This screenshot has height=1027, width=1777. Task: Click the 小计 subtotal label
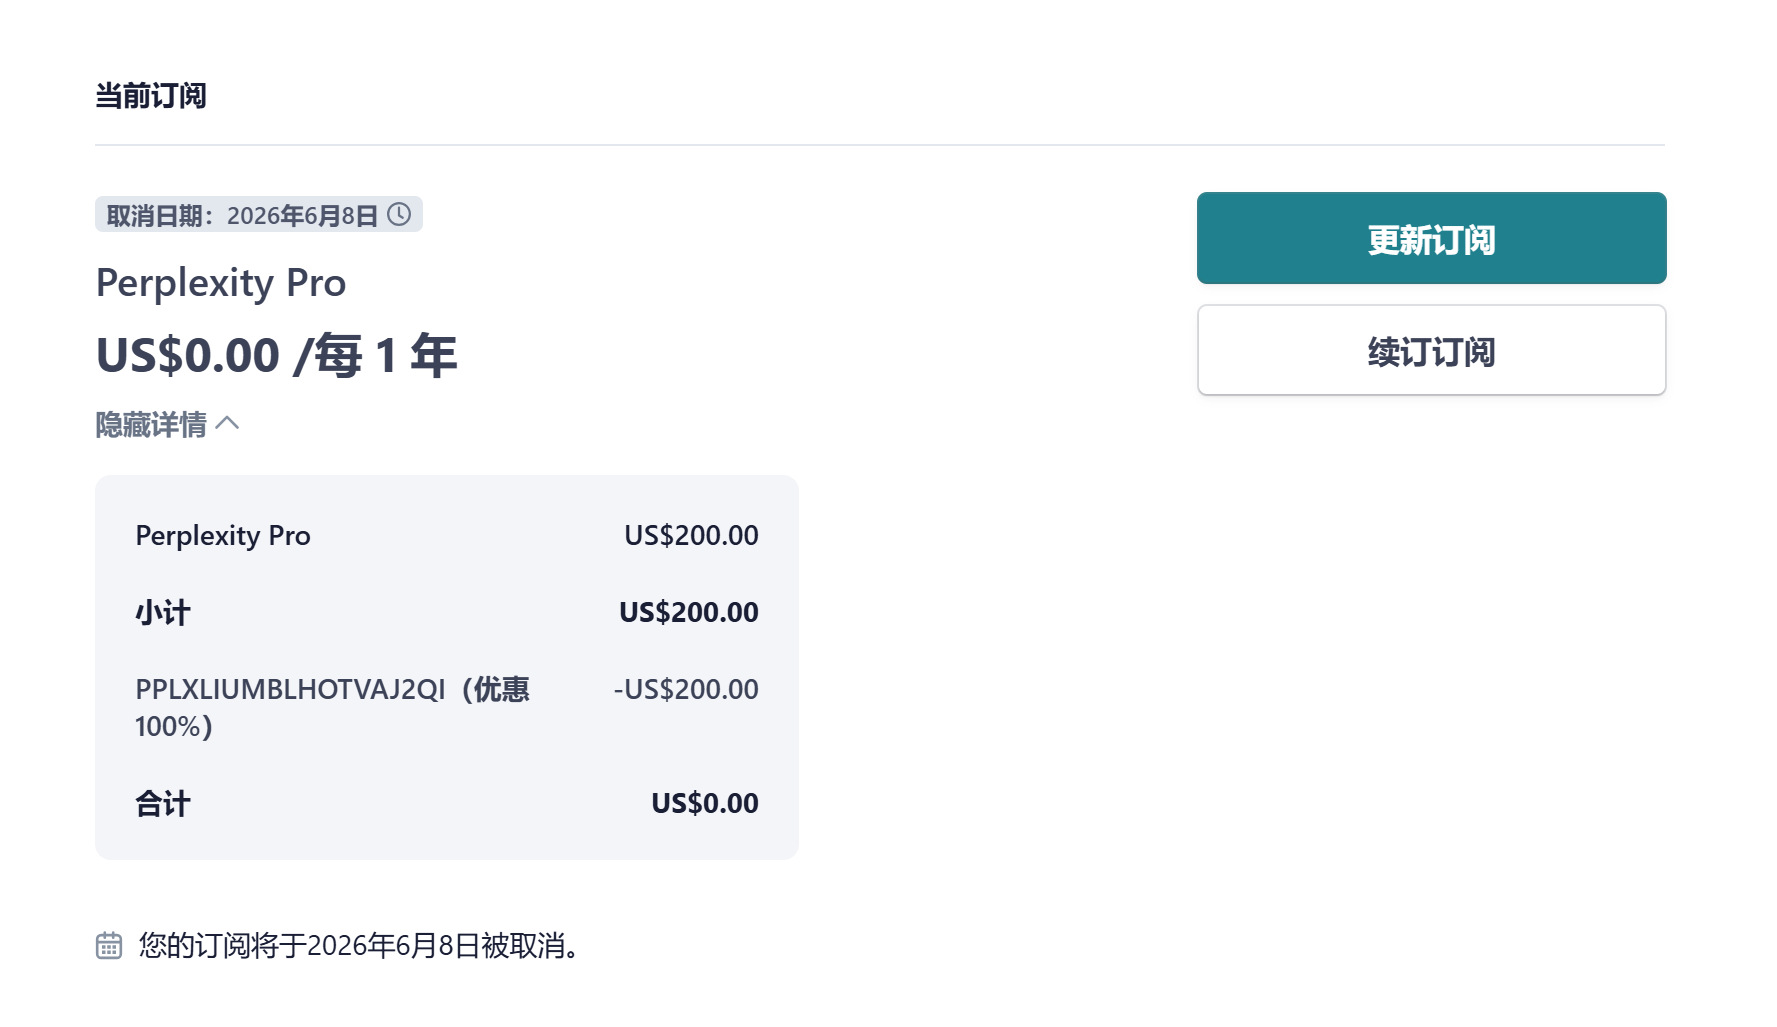coord(163,612)
